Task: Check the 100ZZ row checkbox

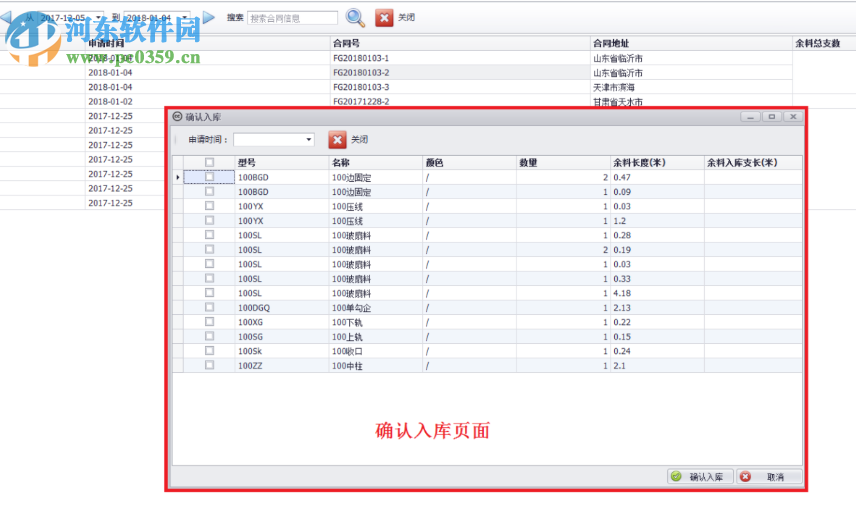Action: click(x=209, y=365)
